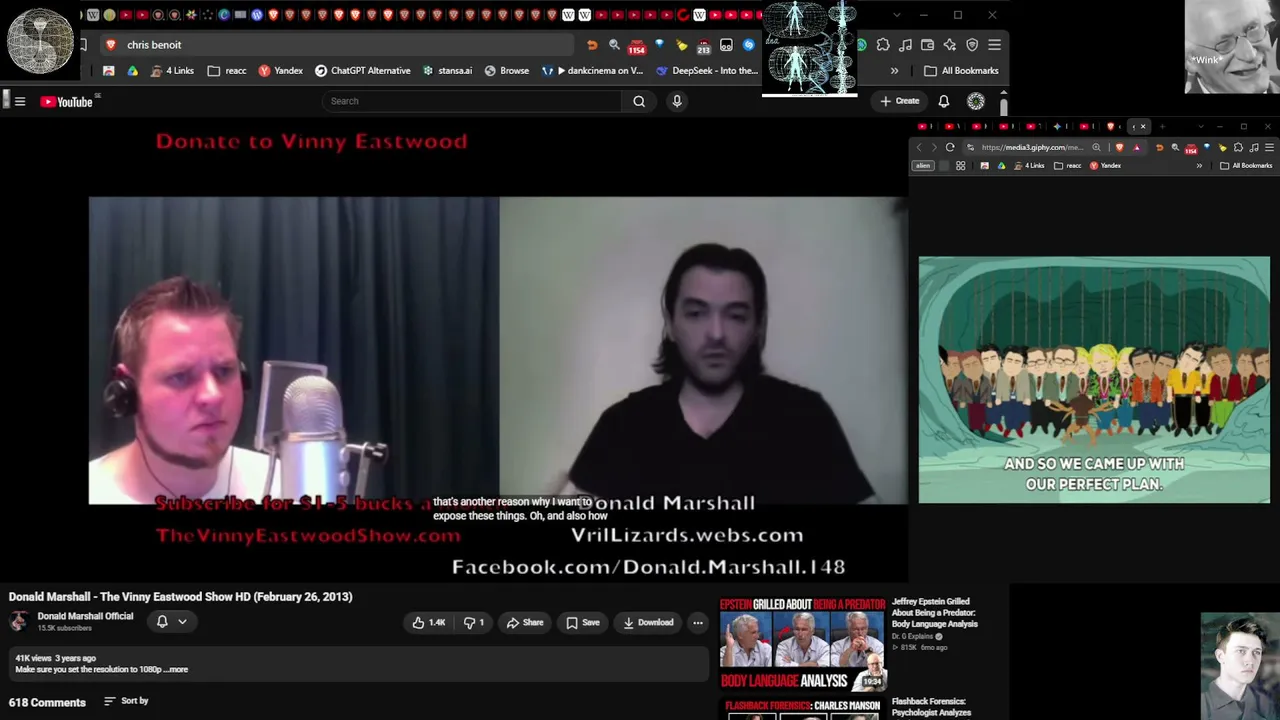The width and height of the screenshot is (1280, 720).
Task: Open the Donald Marshall Official channel avatar
Action: pos(19,621)
